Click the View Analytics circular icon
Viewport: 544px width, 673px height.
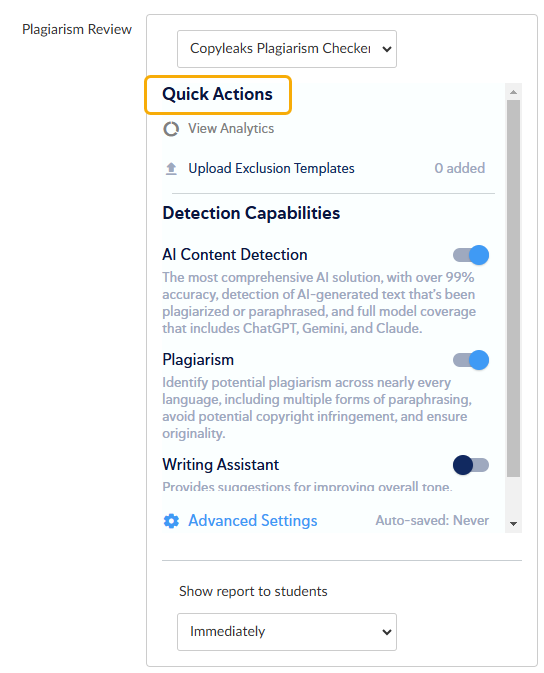click(x=171, y=129)
